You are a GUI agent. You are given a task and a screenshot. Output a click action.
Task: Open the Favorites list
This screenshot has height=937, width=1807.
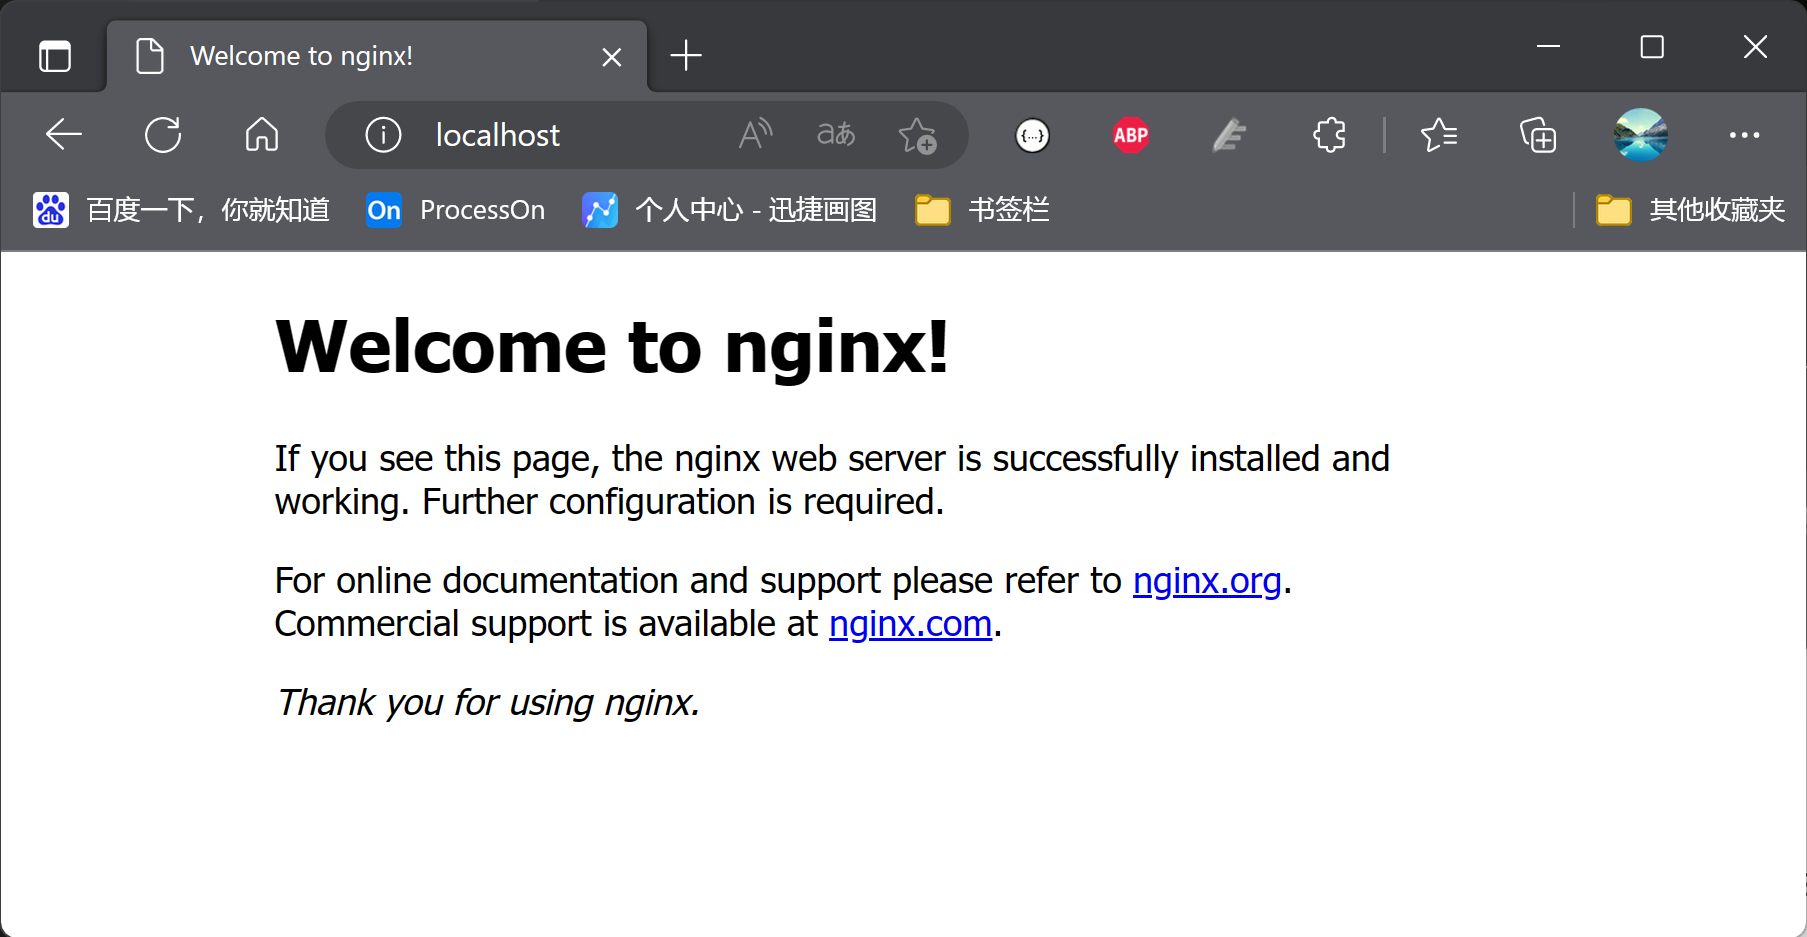pos(1438,135)
